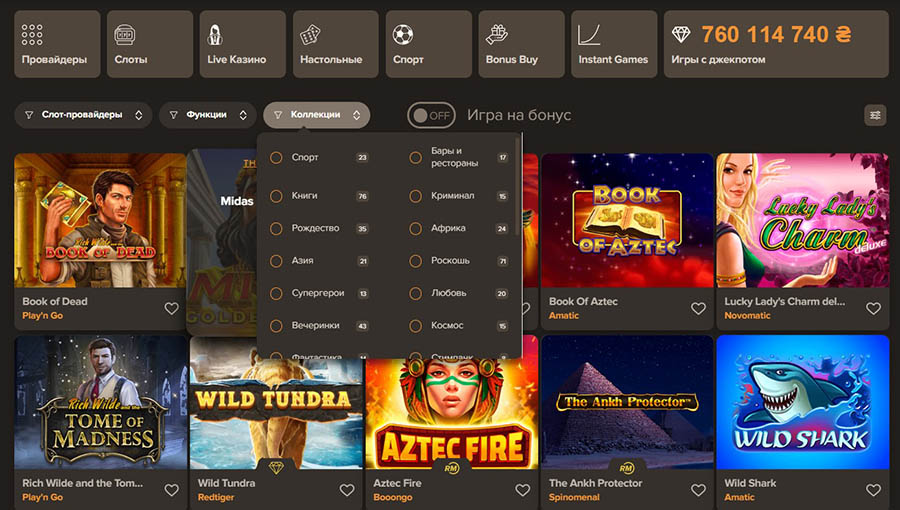Select the Космос collection radio
Screen dimensions: 900x510
click(x=416, y=326)
